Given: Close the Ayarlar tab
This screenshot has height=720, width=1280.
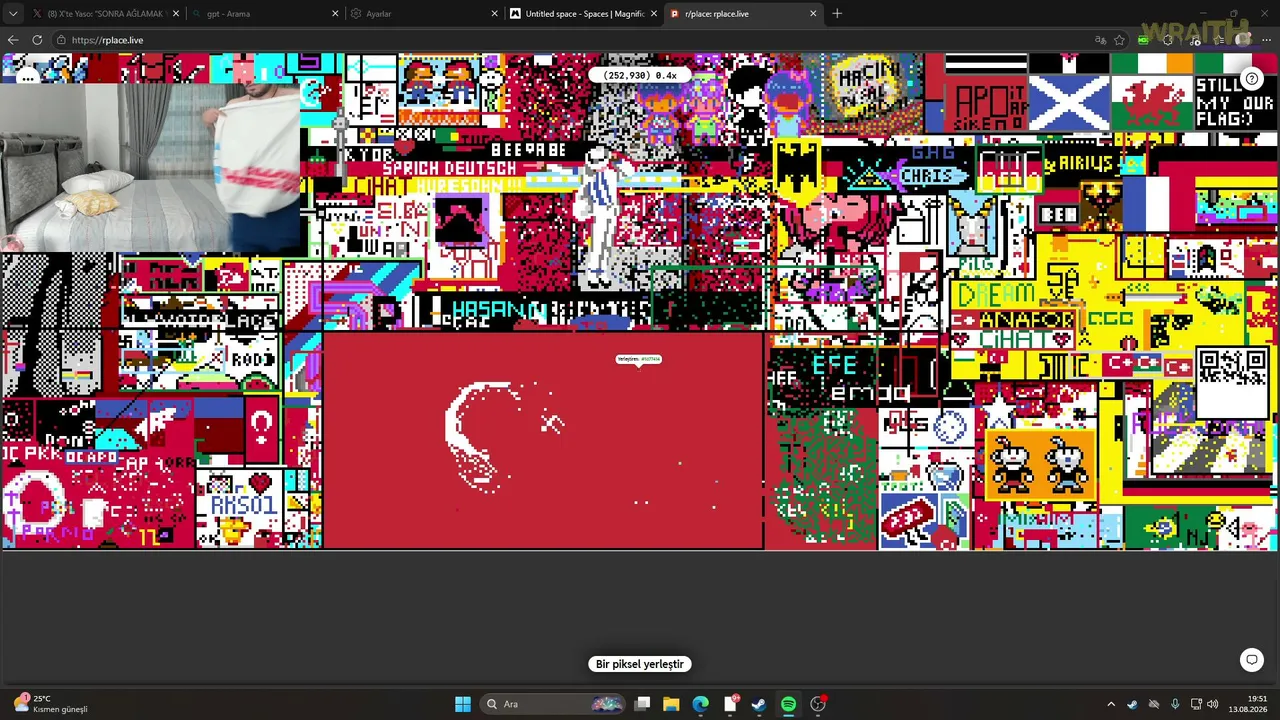Looking at the screenshot, I should point(494,14).
